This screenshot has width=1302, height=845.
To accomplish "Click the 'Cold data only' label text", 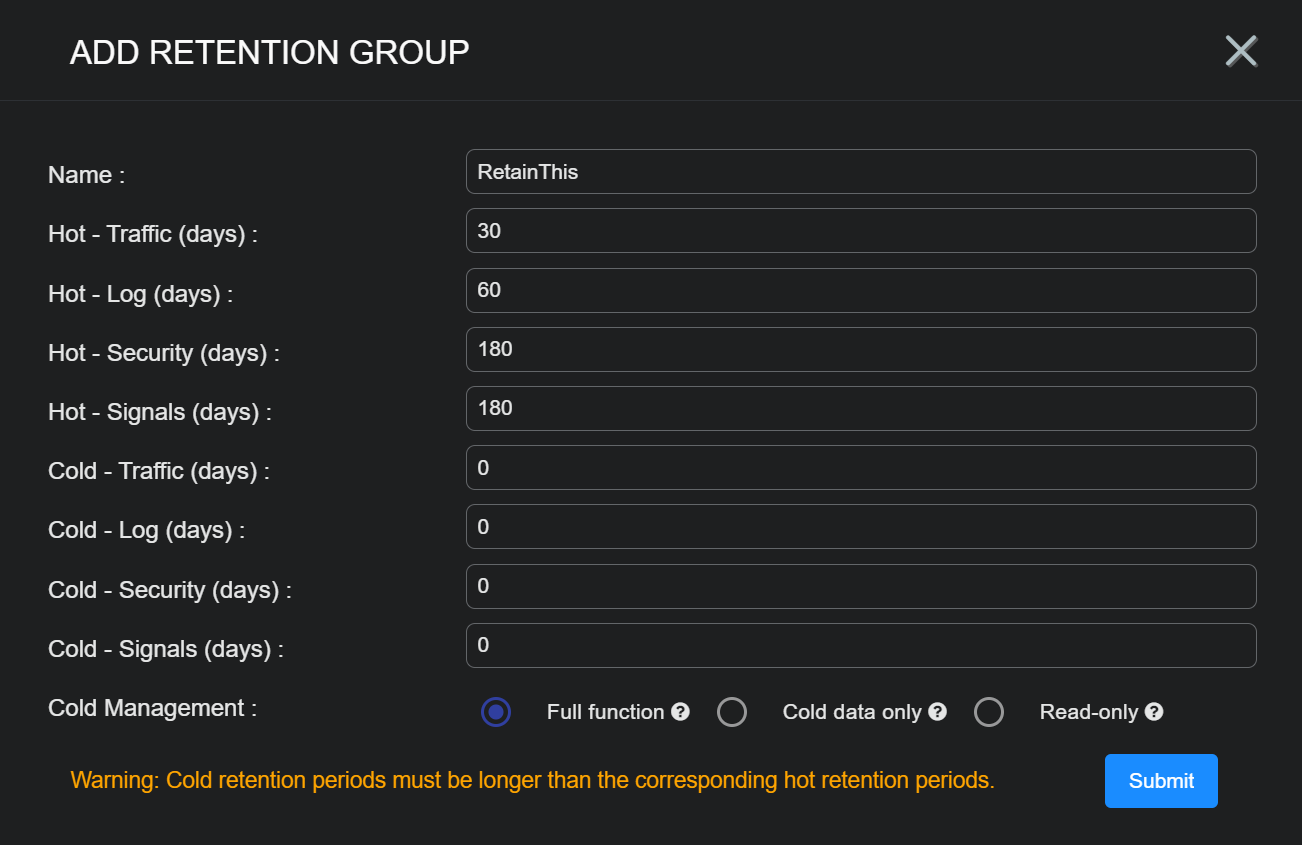I will click(852, 712).
